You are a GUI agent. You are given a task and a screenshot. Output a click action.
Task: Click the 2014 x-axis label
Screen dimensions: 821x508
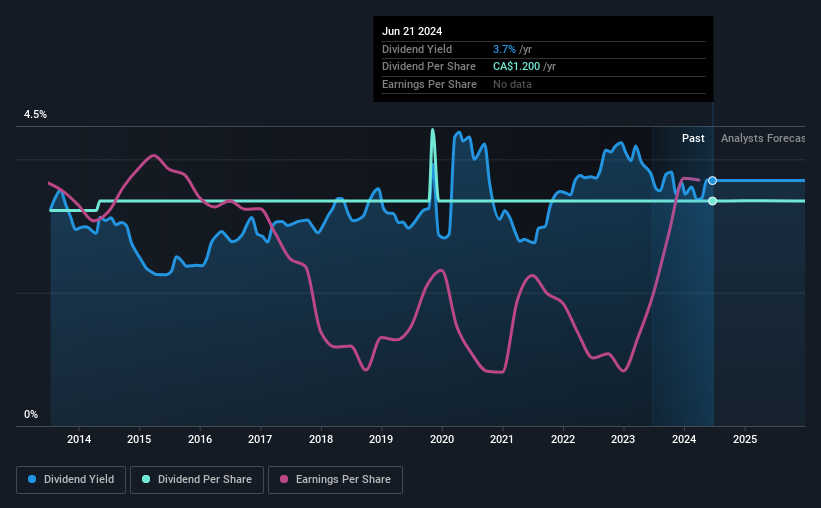click(x=79, y=439)
